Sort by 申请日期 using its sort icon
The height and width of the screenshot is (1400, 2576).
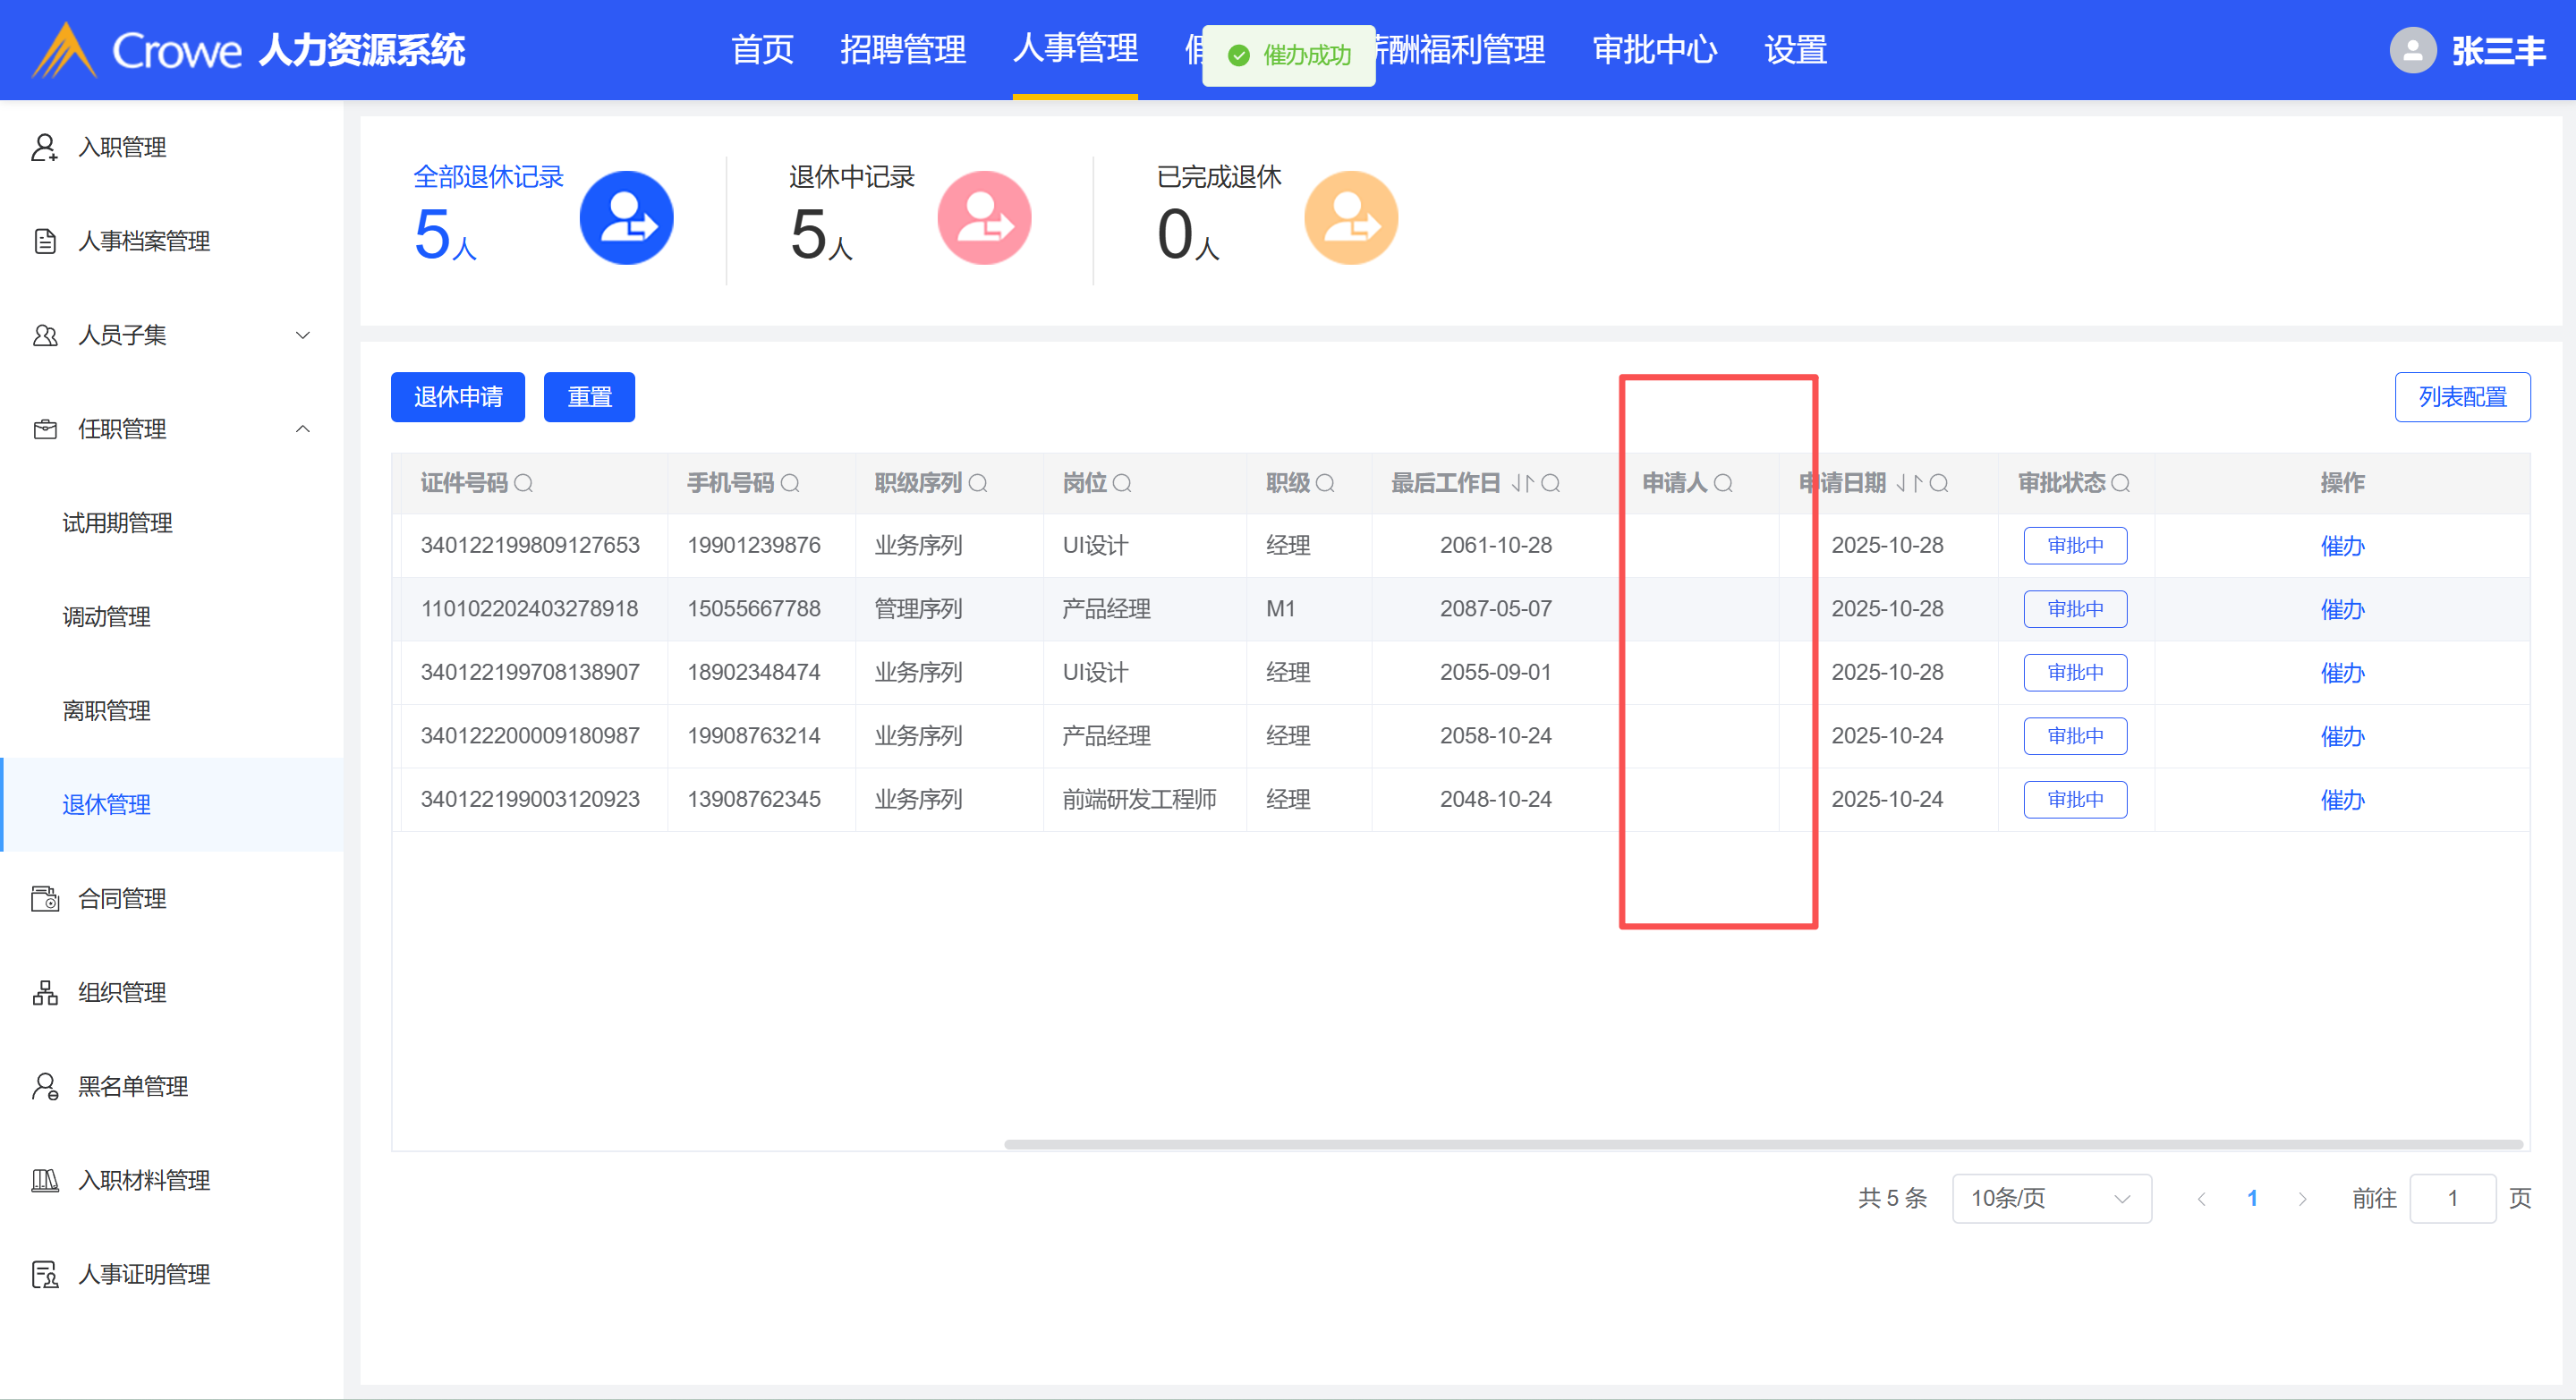coord(1910,484)
